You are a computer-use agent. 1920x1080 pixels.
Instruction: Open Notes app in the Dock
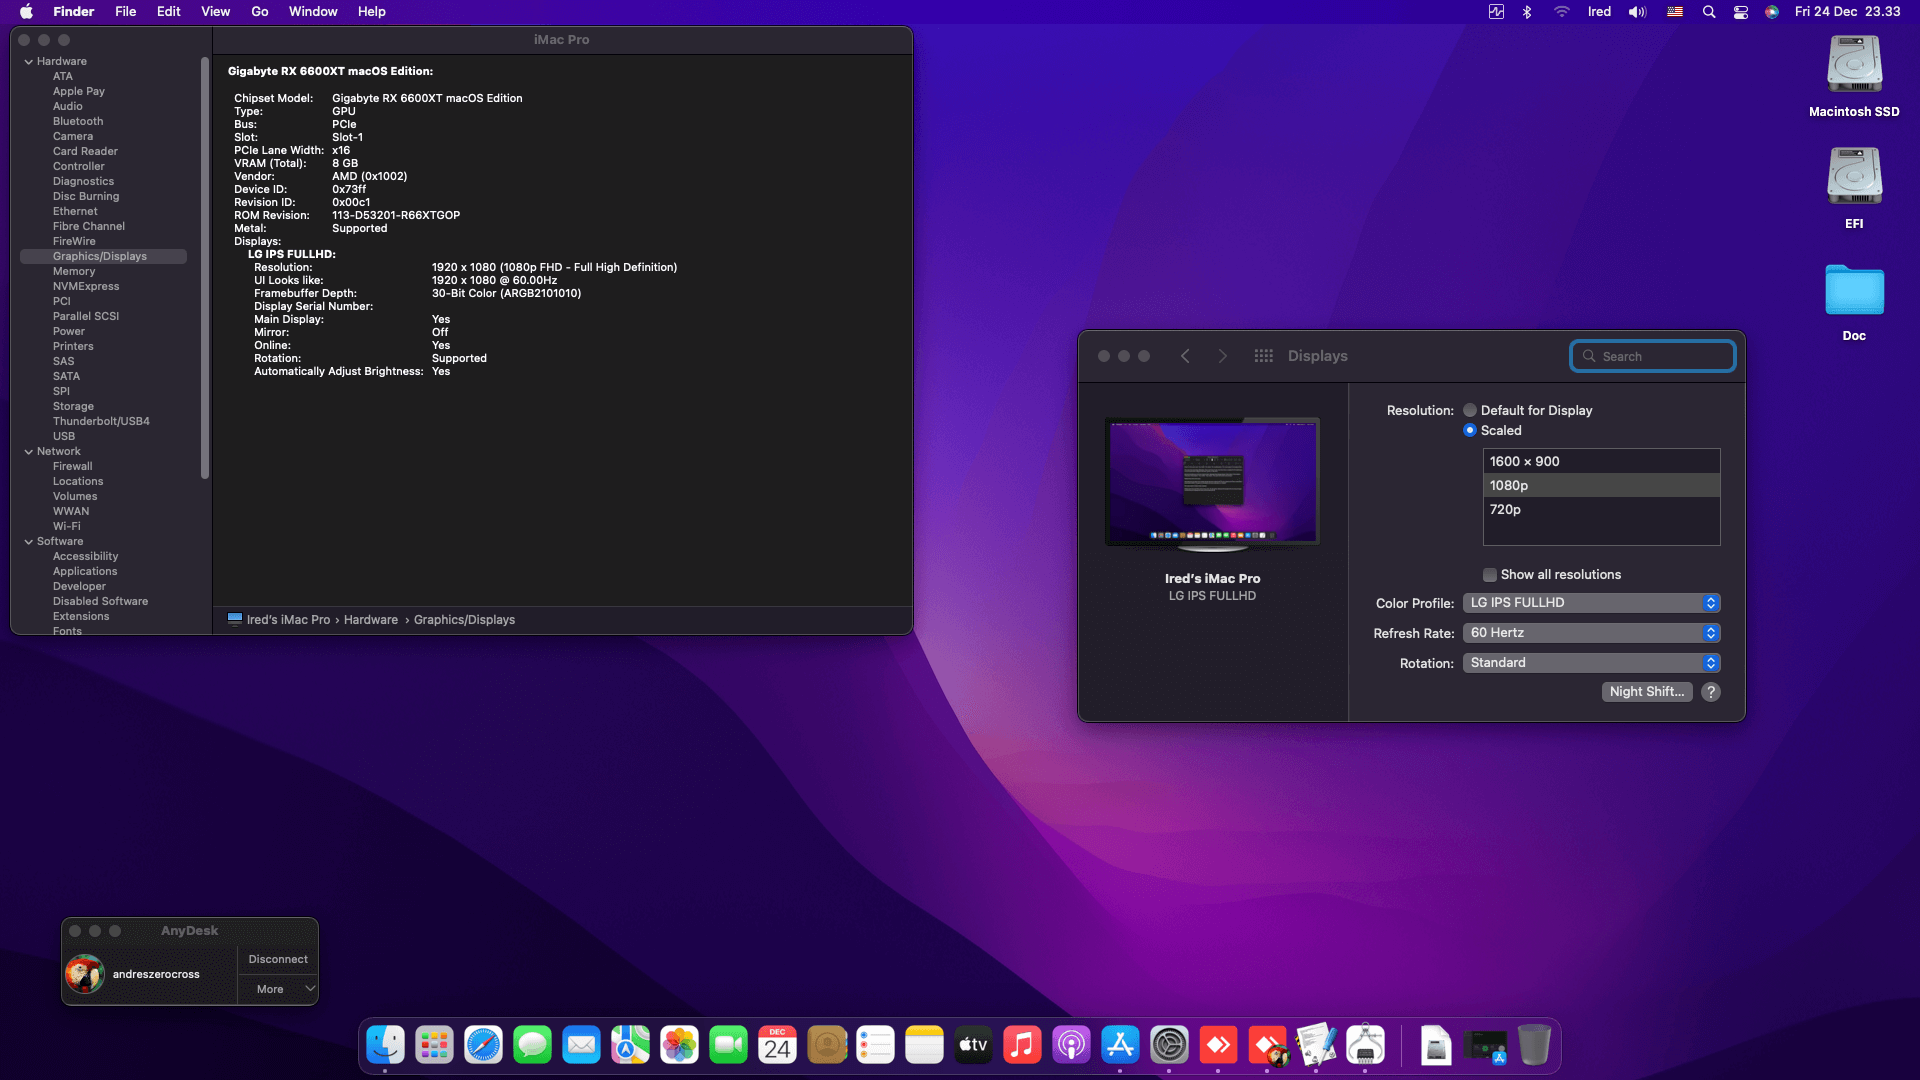click(924, 1046)
